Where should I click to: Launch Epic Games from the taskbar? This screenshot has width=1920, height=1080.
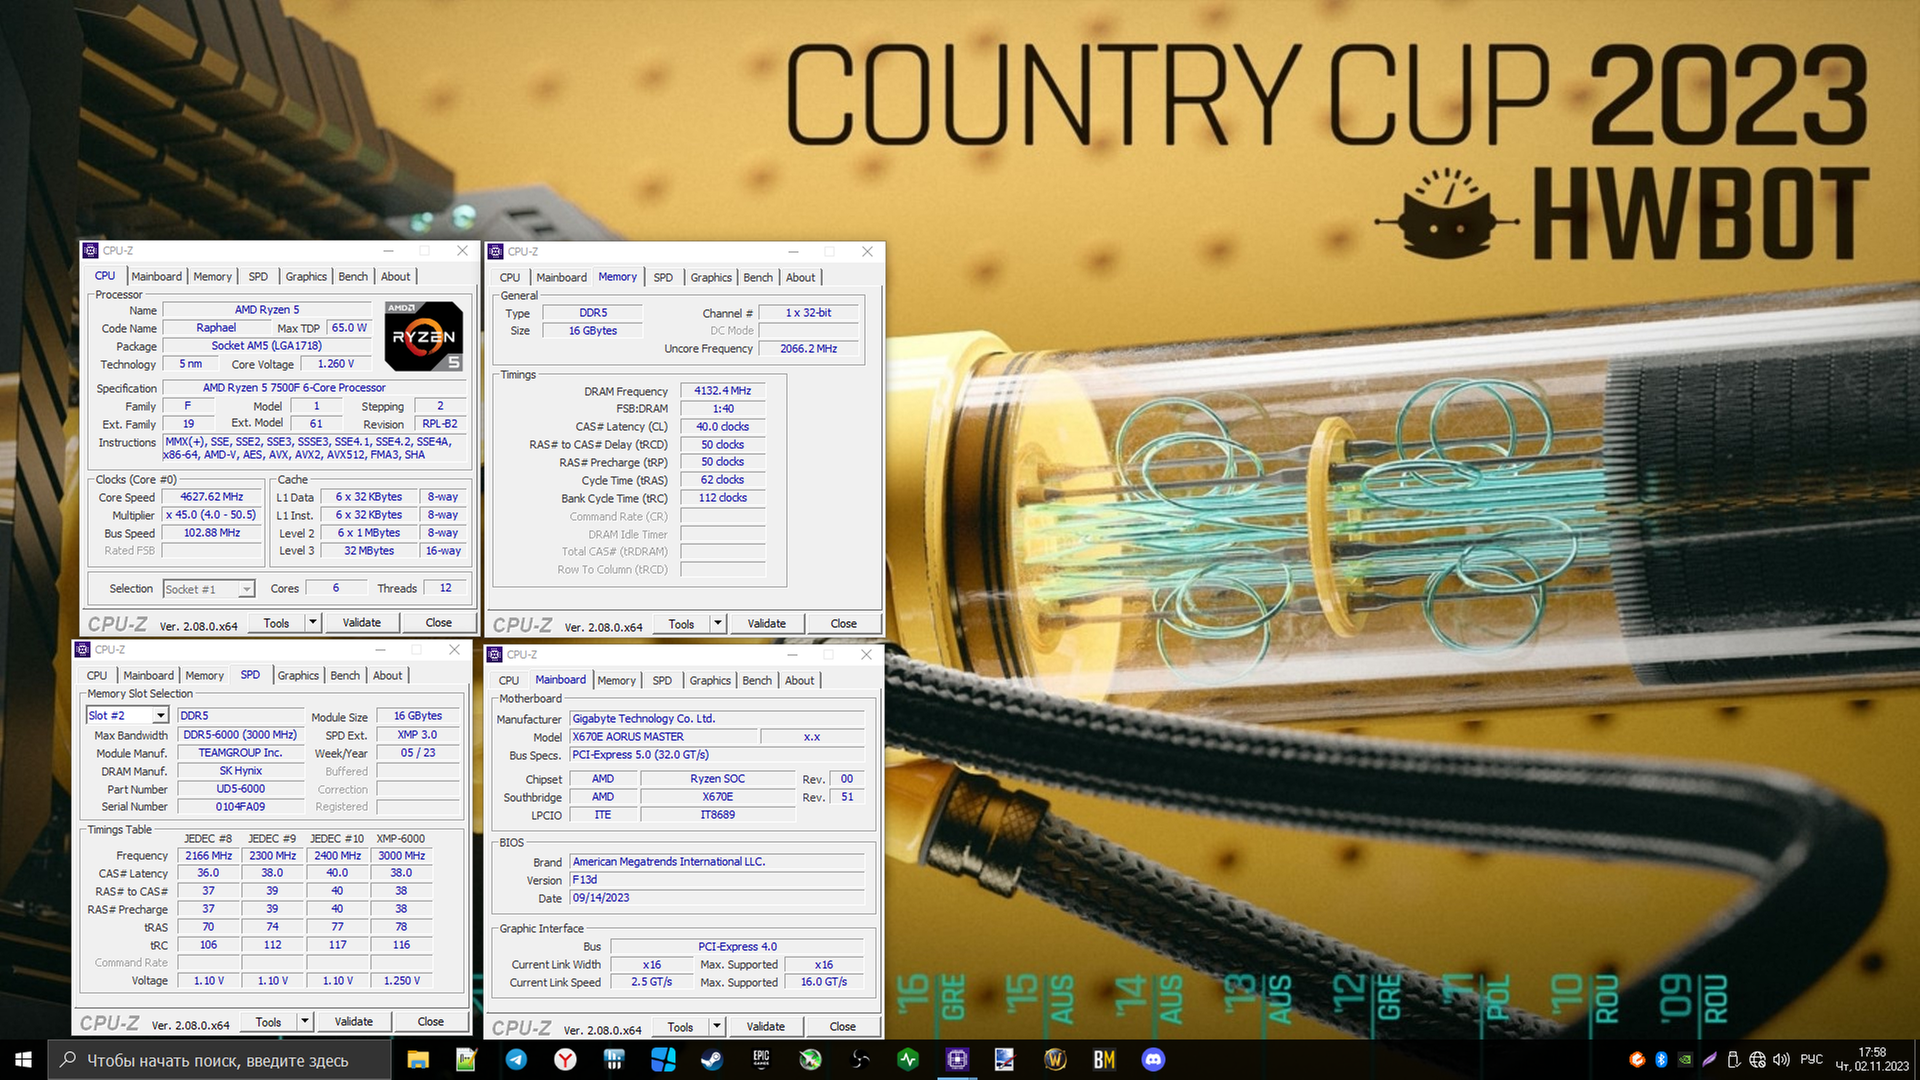tap(761, 1059)
